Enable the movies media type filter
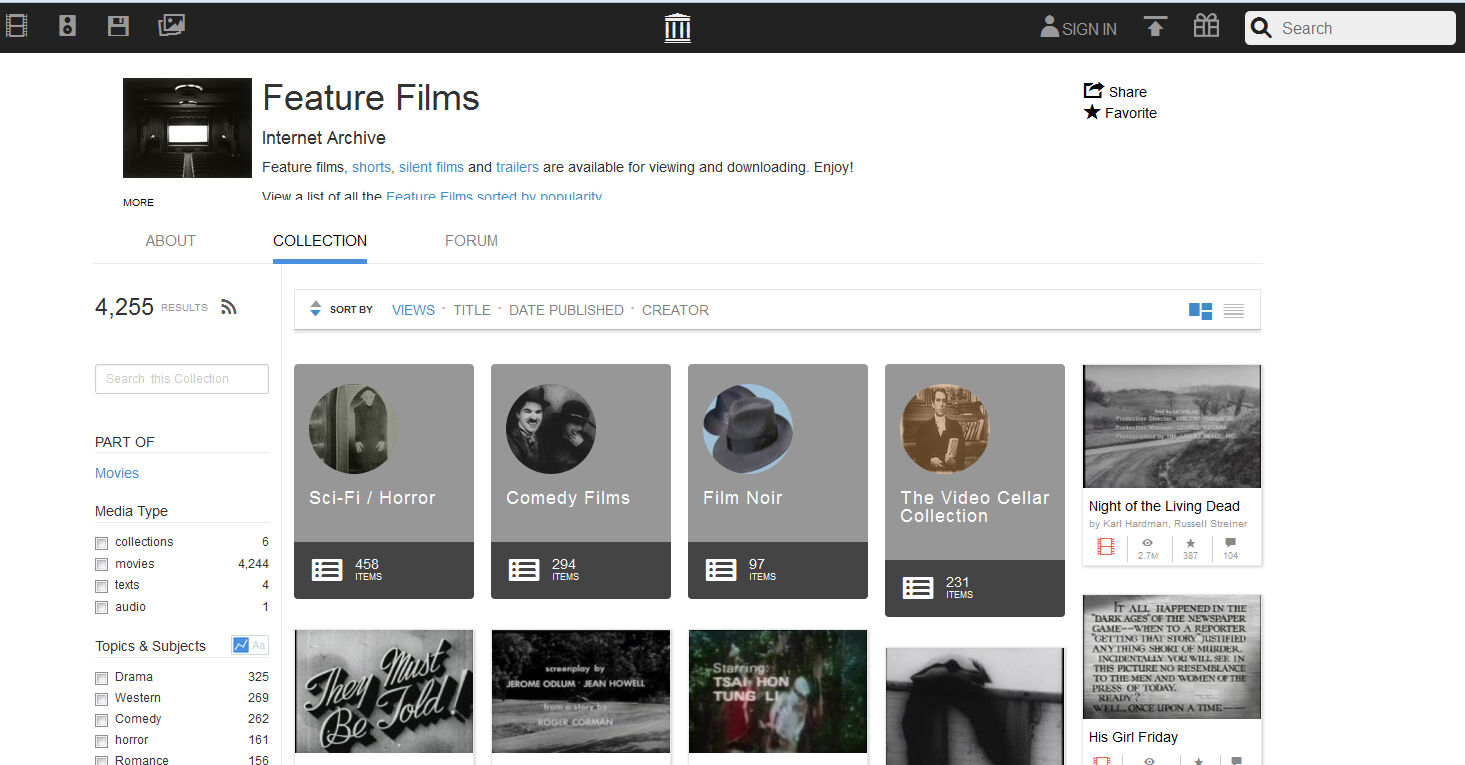 pyautogui.click(x=101, y=565)
